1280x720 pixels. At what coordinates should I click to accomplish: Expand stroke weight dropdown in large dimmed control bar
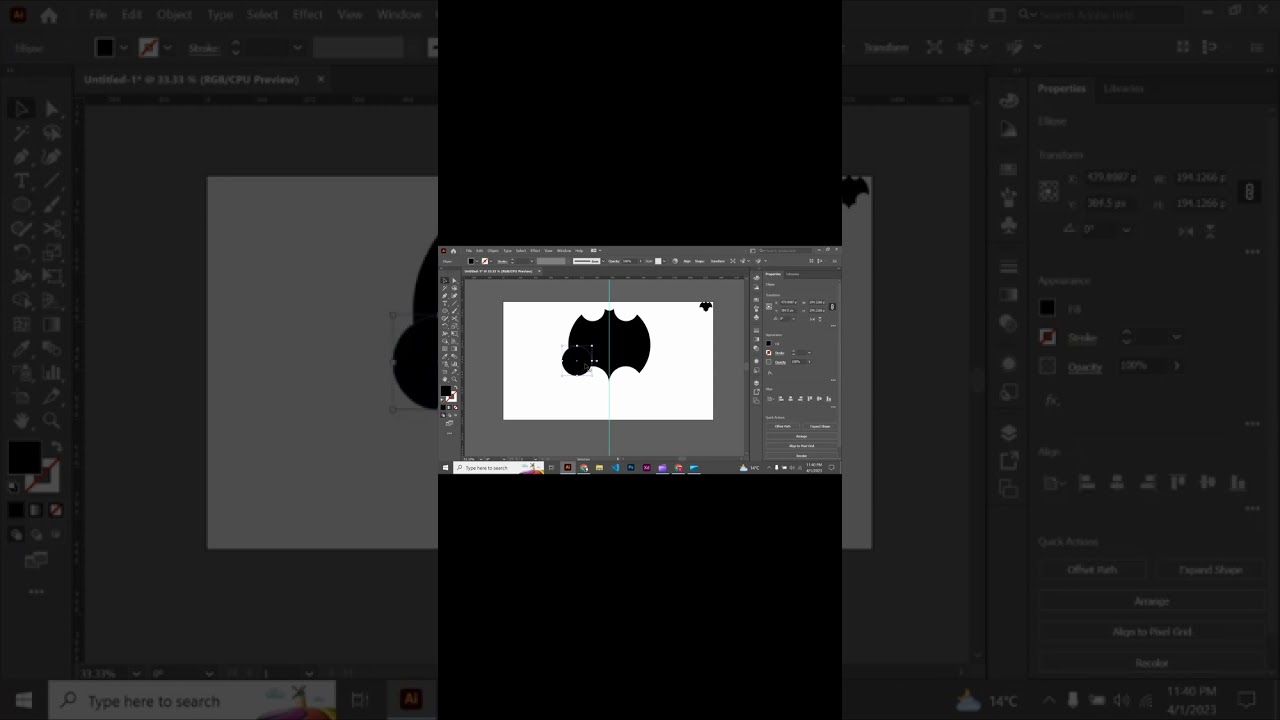pos(297,47)
